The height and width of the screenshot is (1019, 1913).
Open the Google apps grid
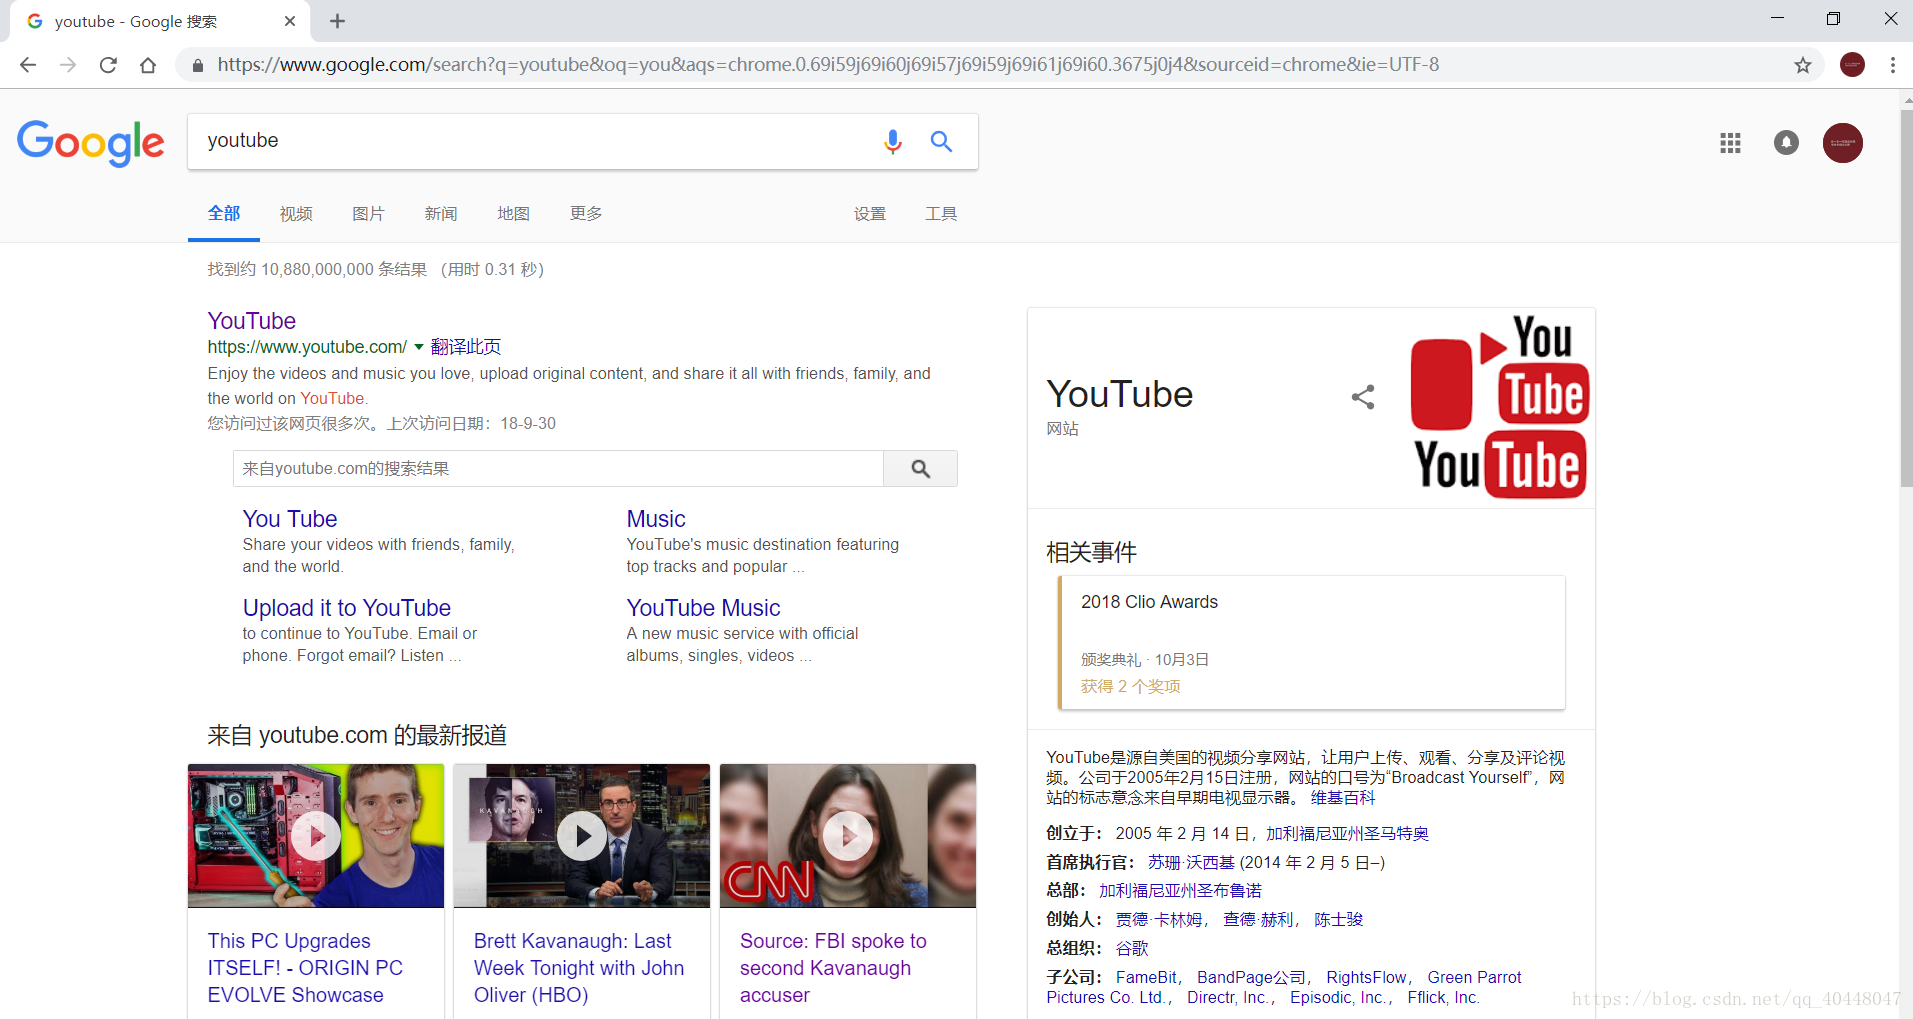(x=1730, y=143)
